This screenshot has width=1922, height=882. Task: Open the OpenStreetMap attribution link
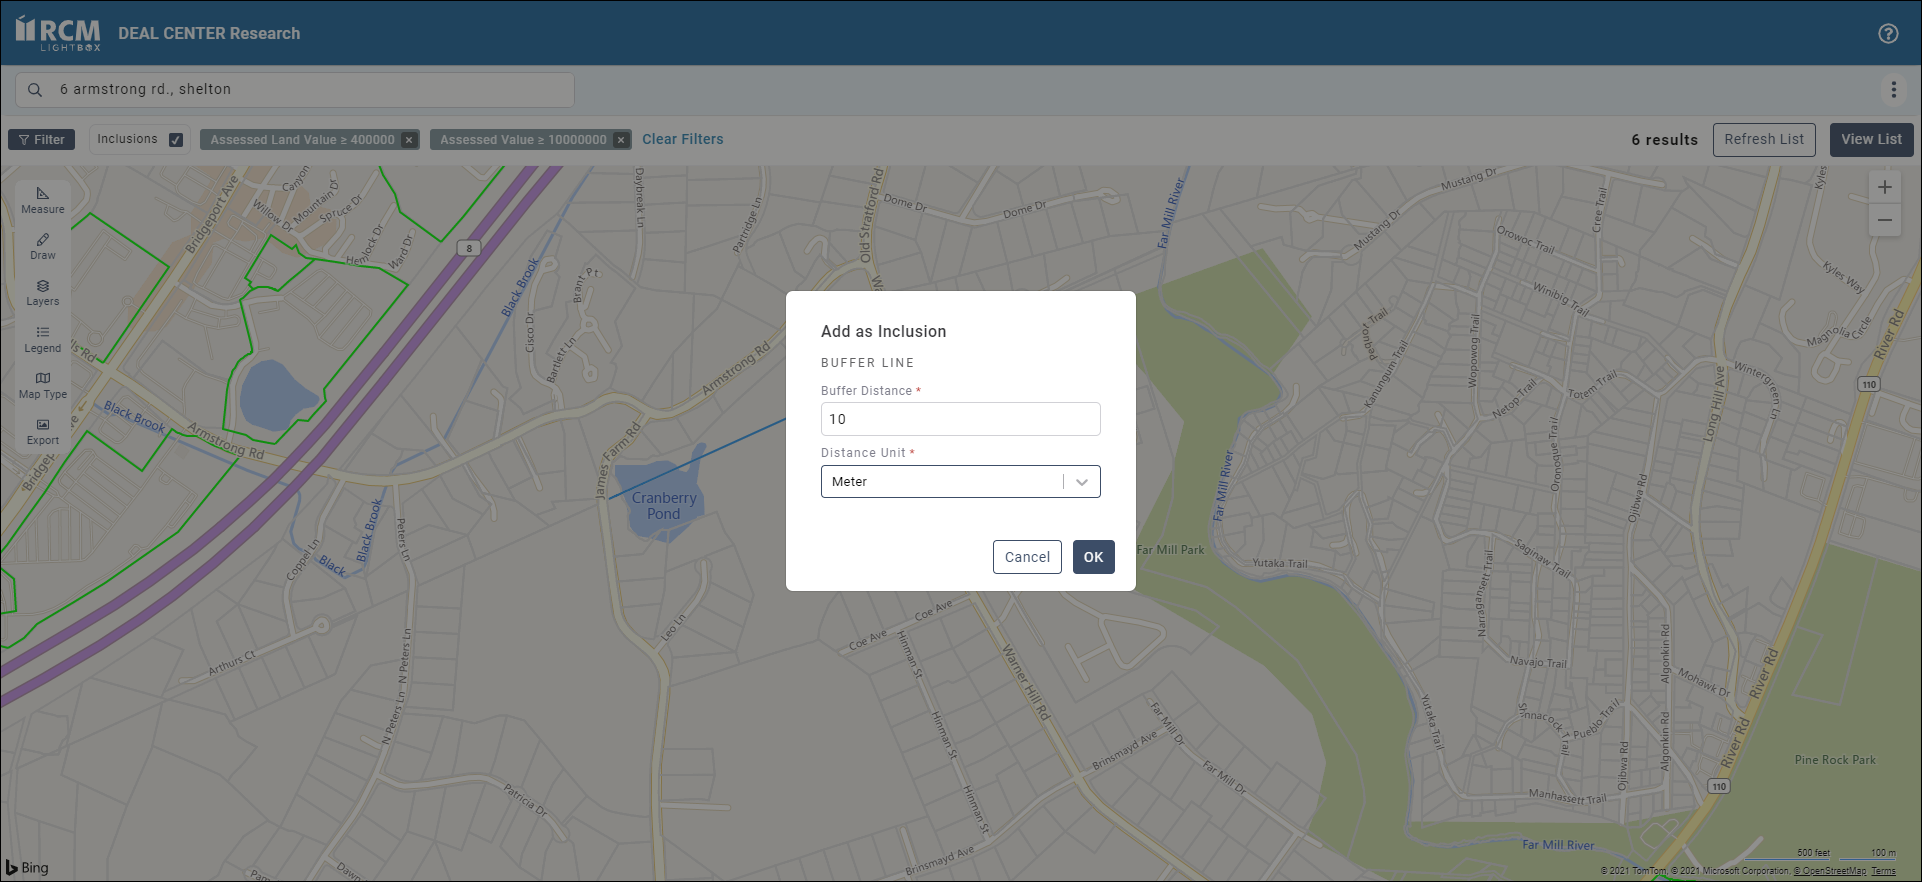pos(1829,871)
